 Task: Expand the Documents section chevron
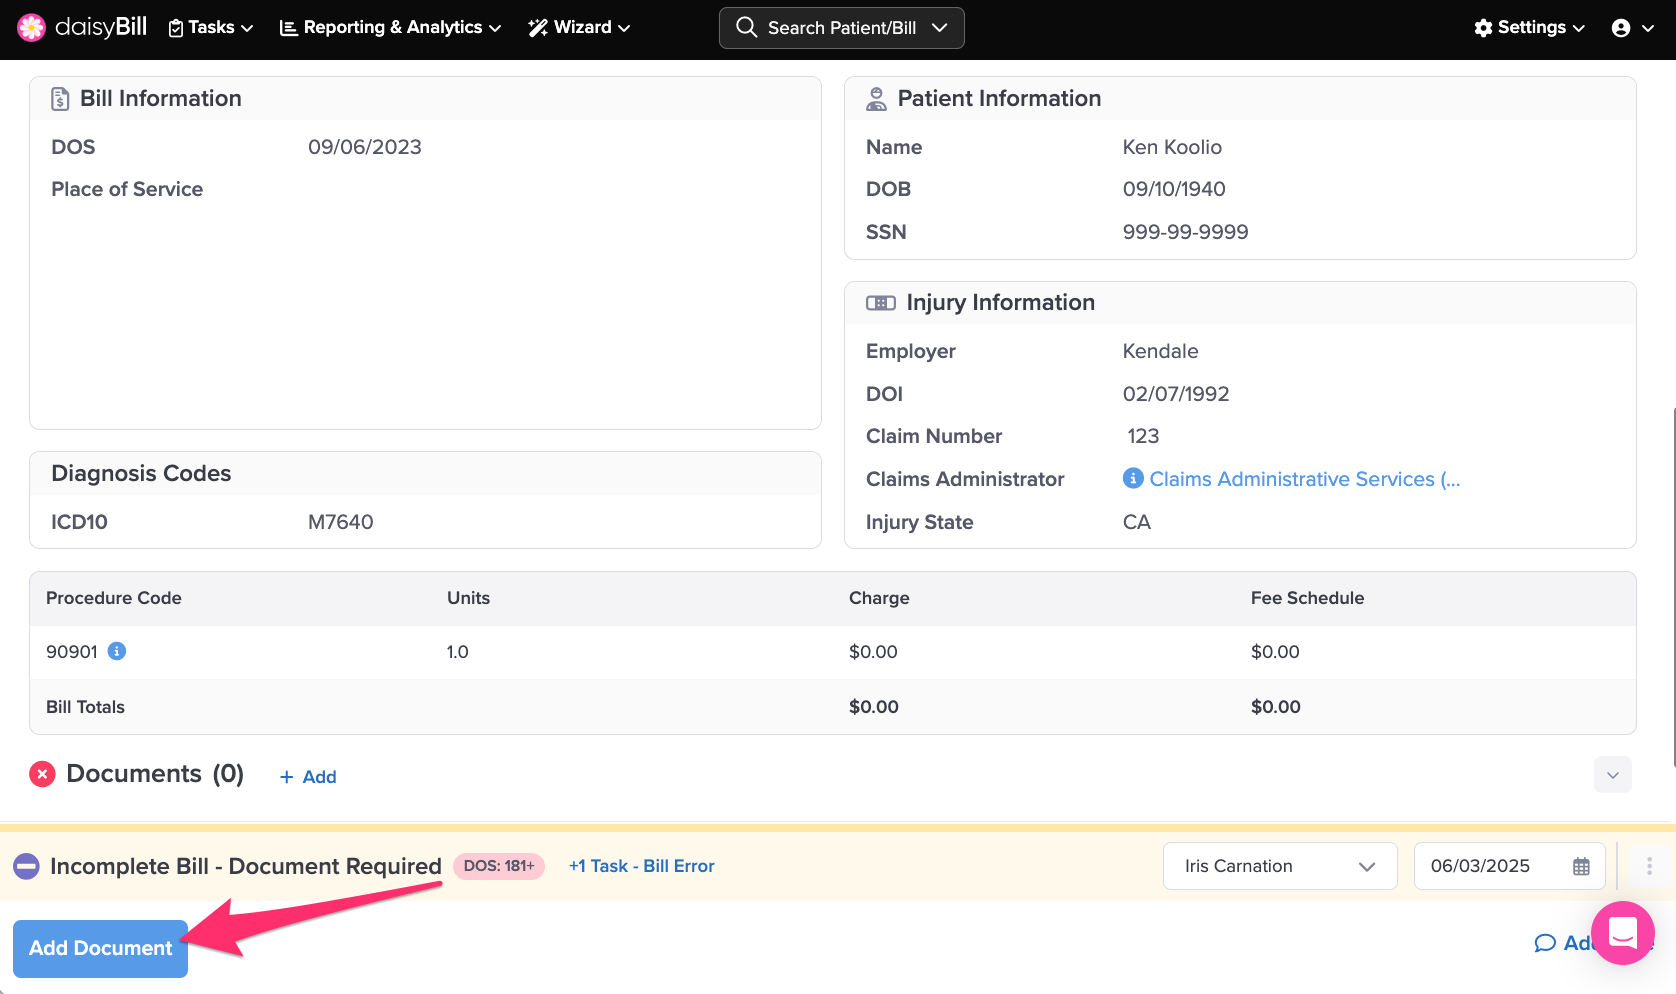[1612, 775]
